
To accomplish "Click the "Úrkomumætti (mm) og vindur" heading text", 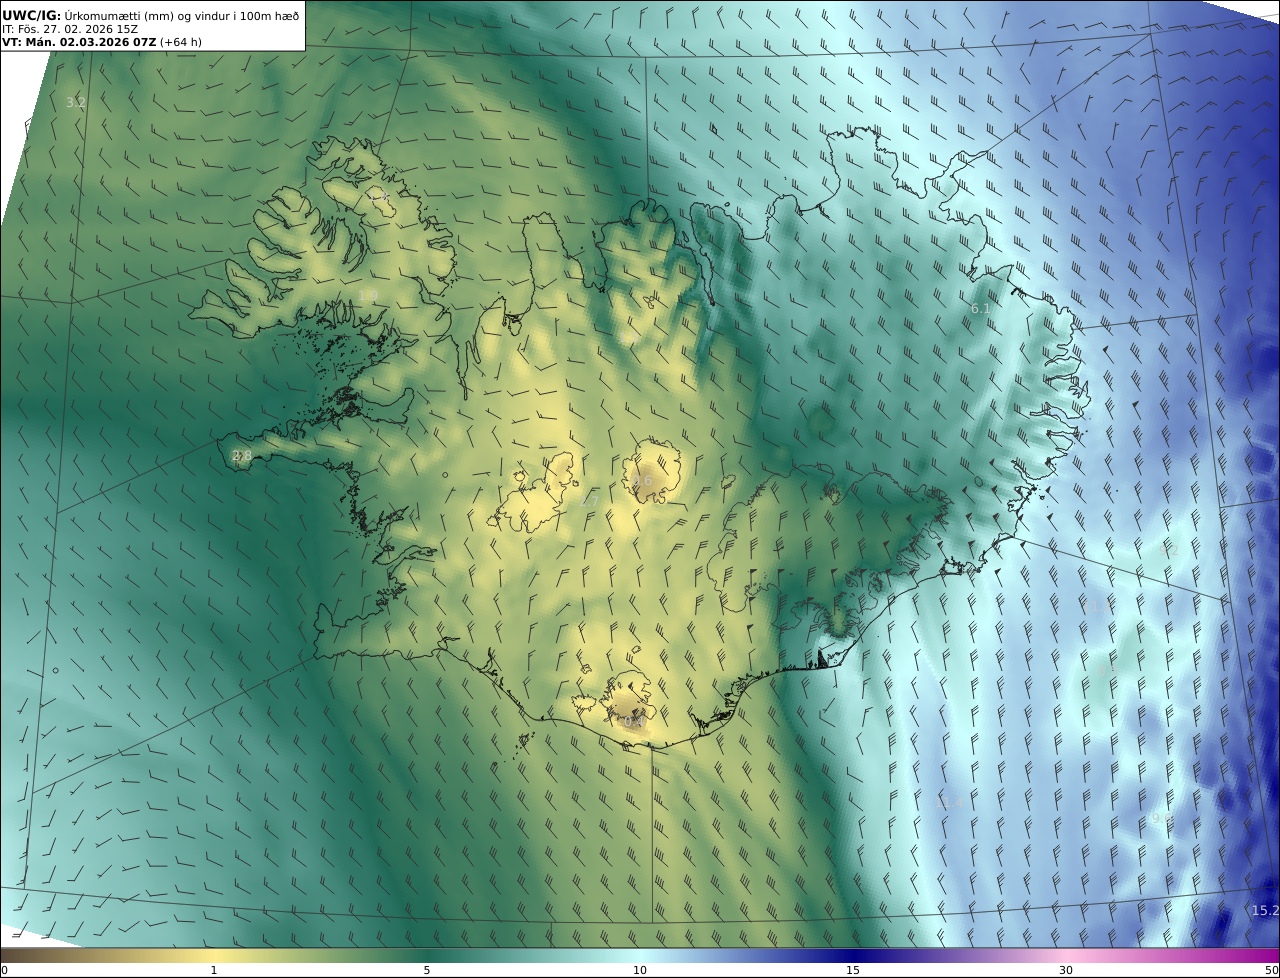I will (148, 16).
